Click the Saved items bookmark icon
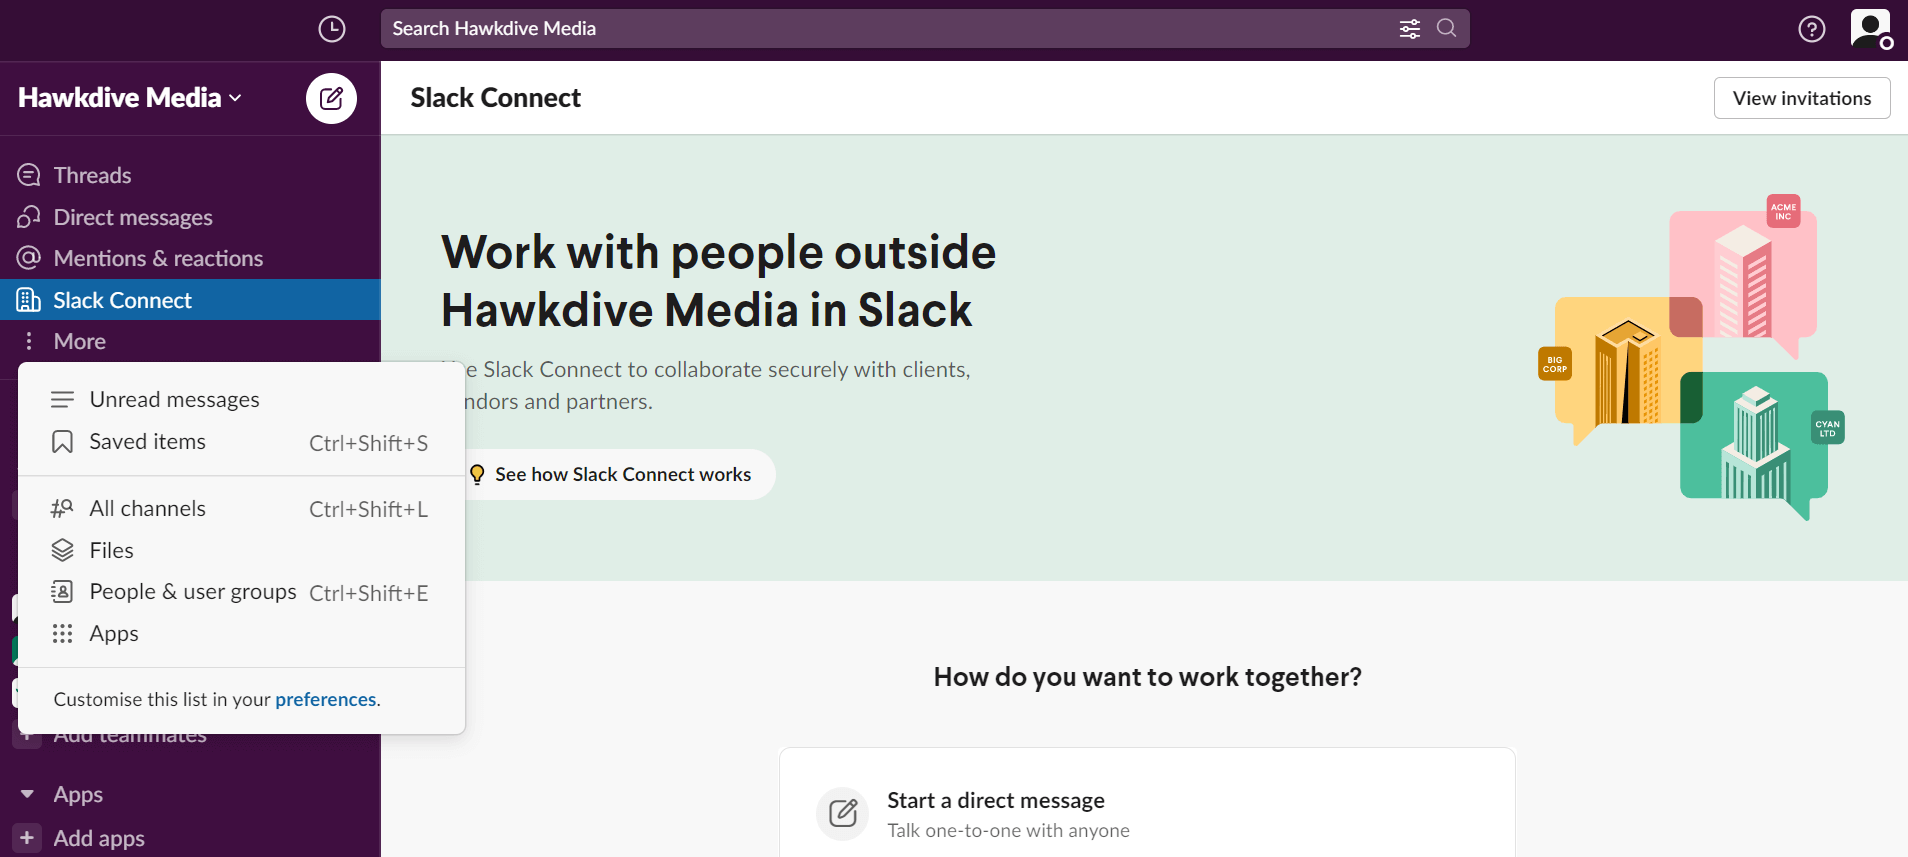 [62, 442]
